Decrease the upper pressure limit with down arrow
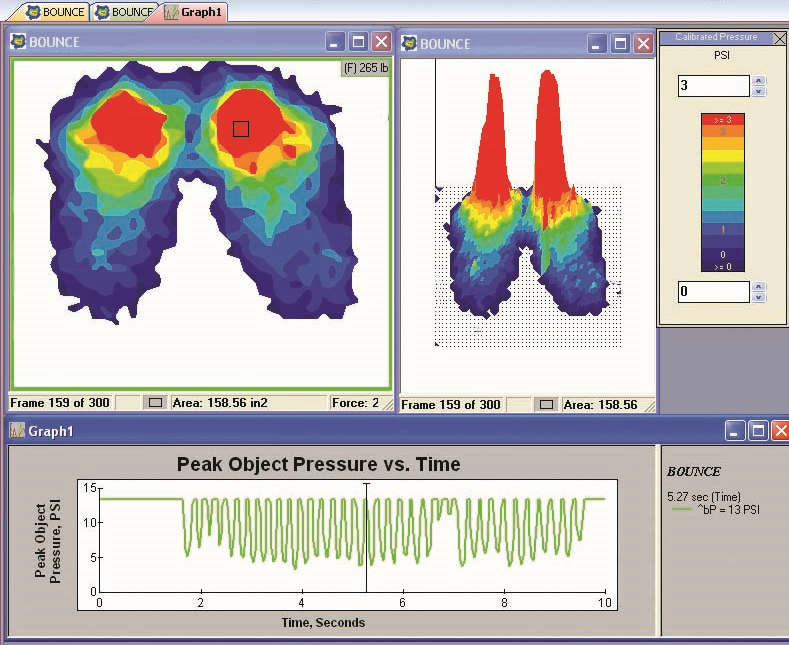Viewport: 789px width, 645px height. (x=758, y=92)
